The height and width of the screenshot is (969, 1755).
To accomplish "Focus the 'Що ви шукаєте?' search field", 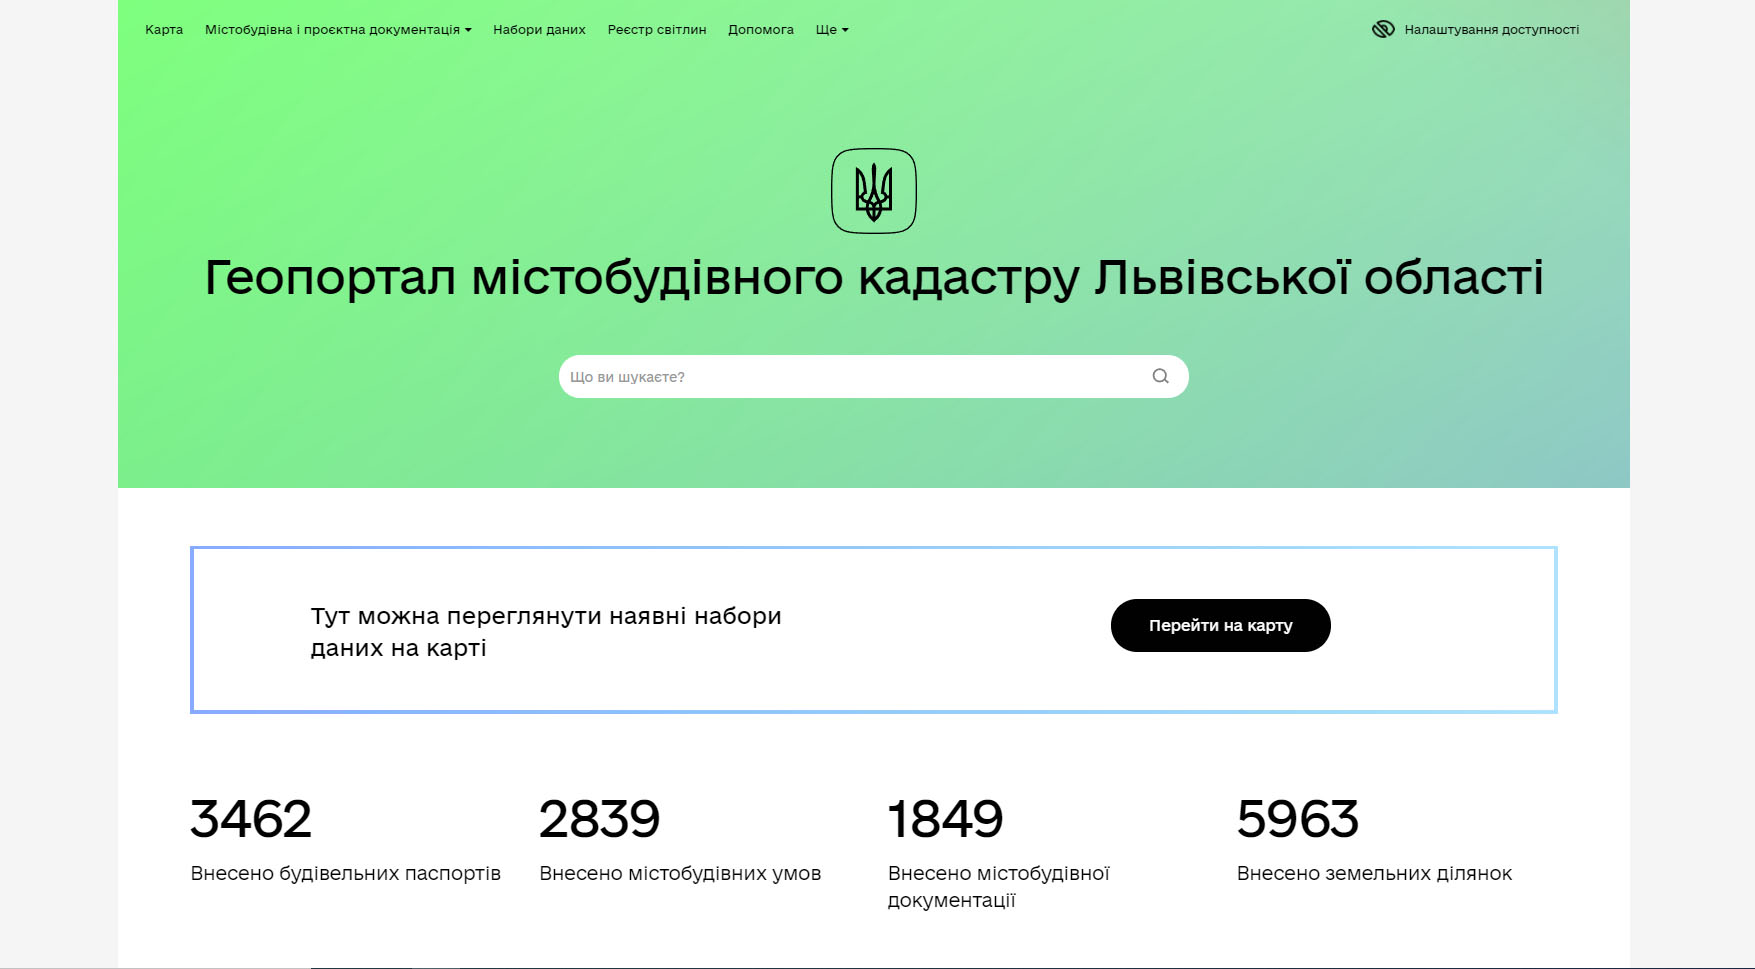I will [850, 377].
